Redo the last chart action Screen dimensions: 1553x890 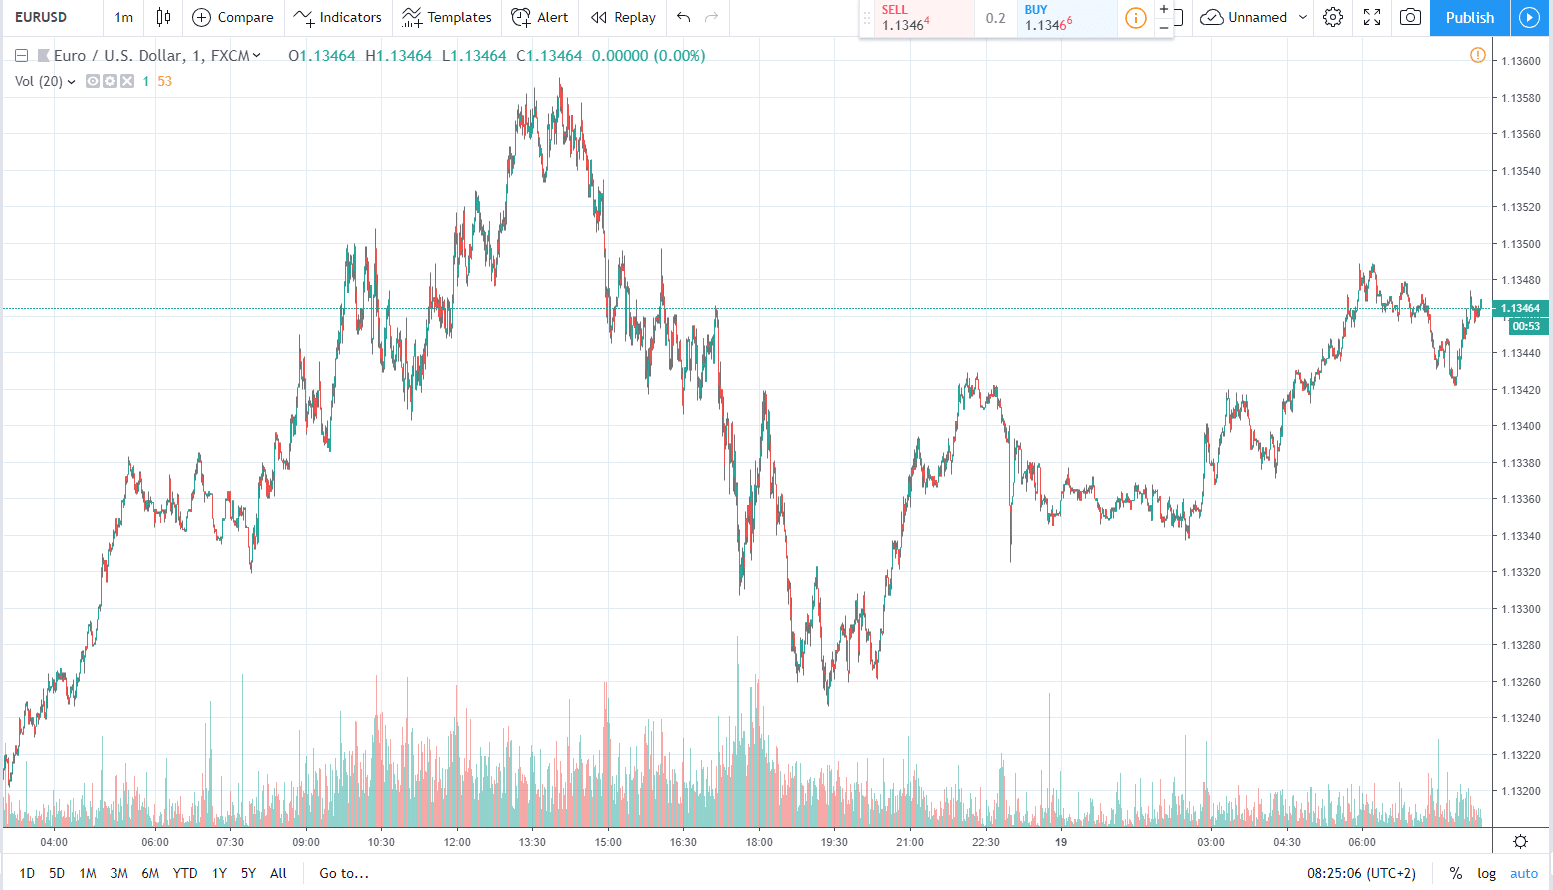712,17
